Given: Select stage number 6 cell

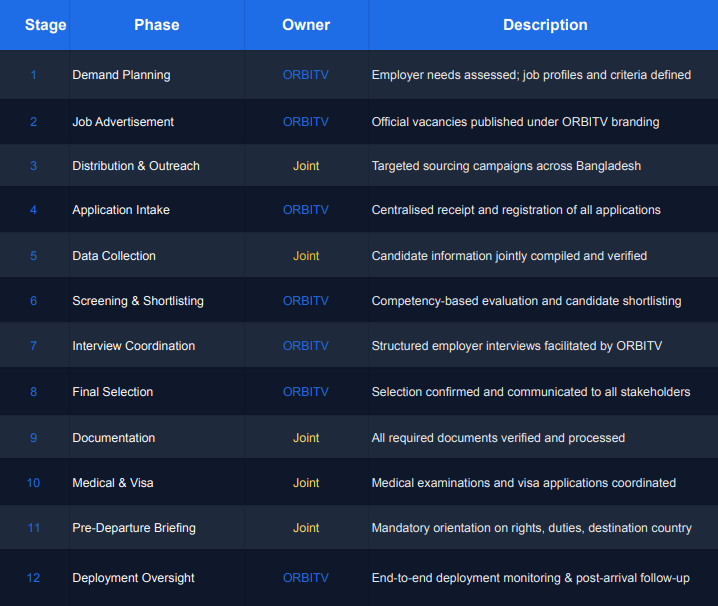Looking at the screenshot, I should (33, 301).
